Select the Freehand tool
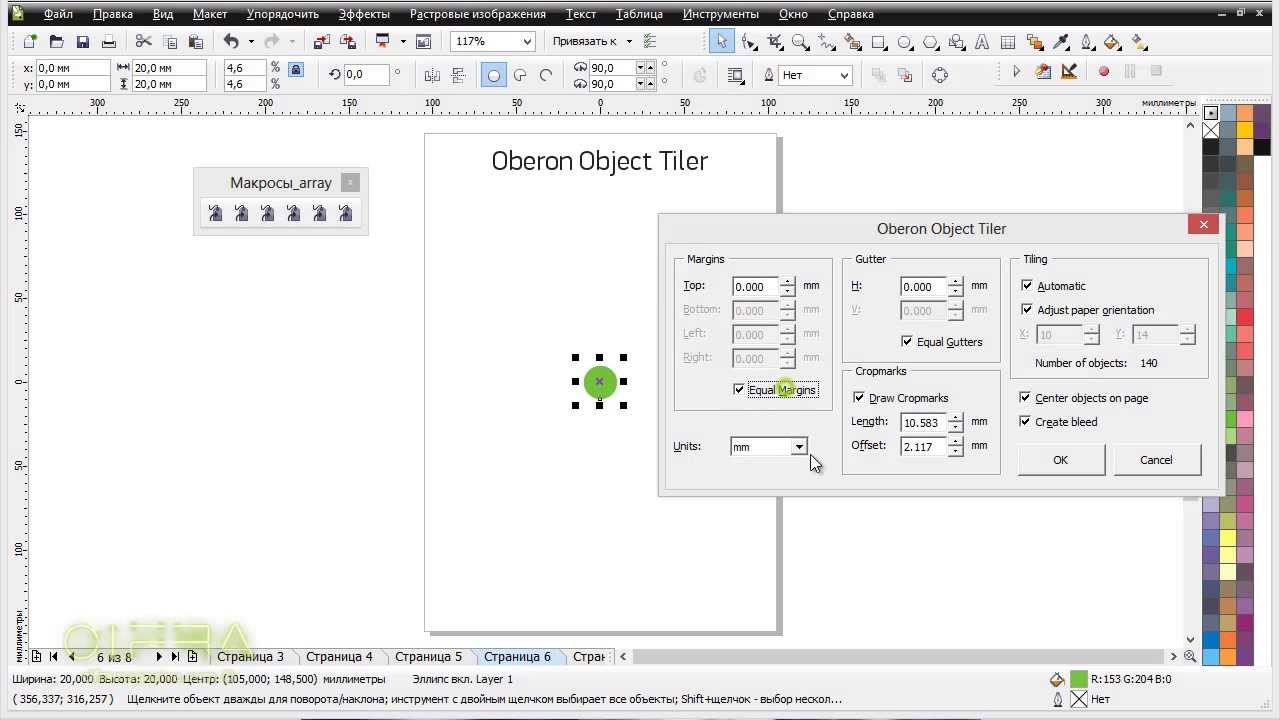The width and height of the screenshot is (1280, 720). pyautogui.click(x=826, y=42)
